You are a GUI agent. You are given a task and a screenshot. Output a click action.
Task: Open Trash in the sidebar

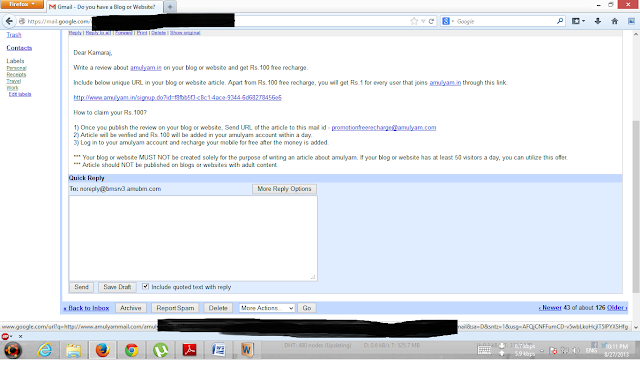(14, 35)
